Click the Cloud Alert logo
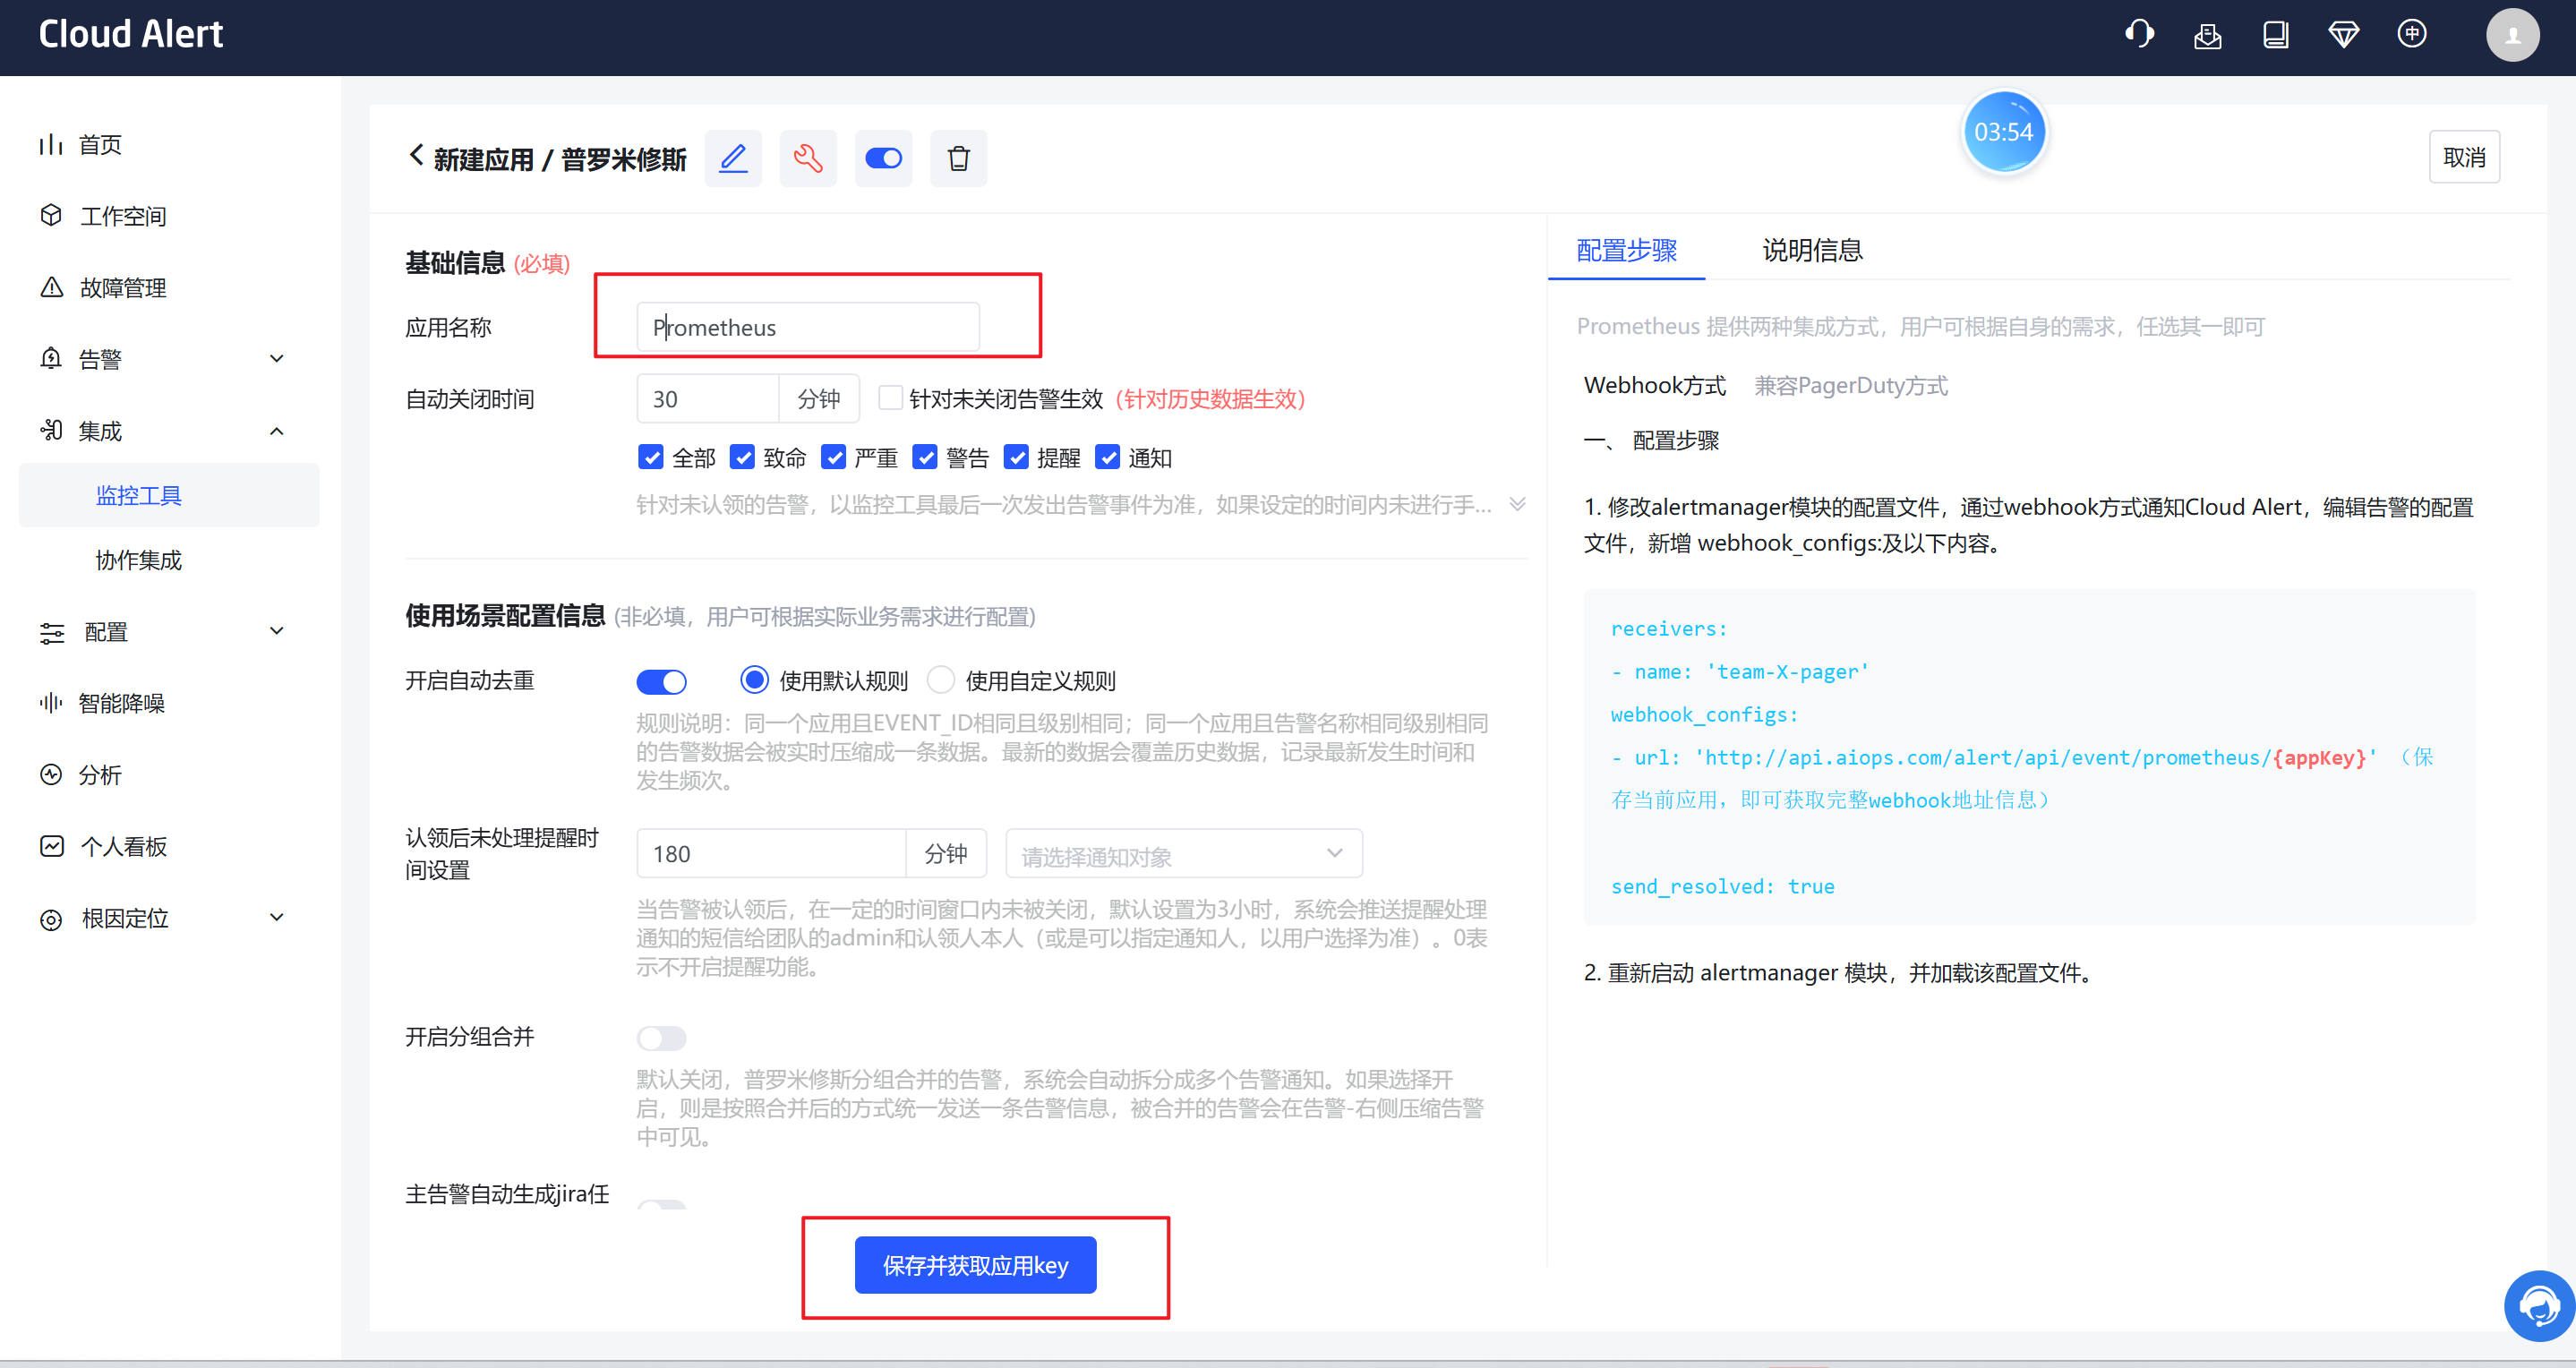The image size is (2576, 1368). click(131, 35)
